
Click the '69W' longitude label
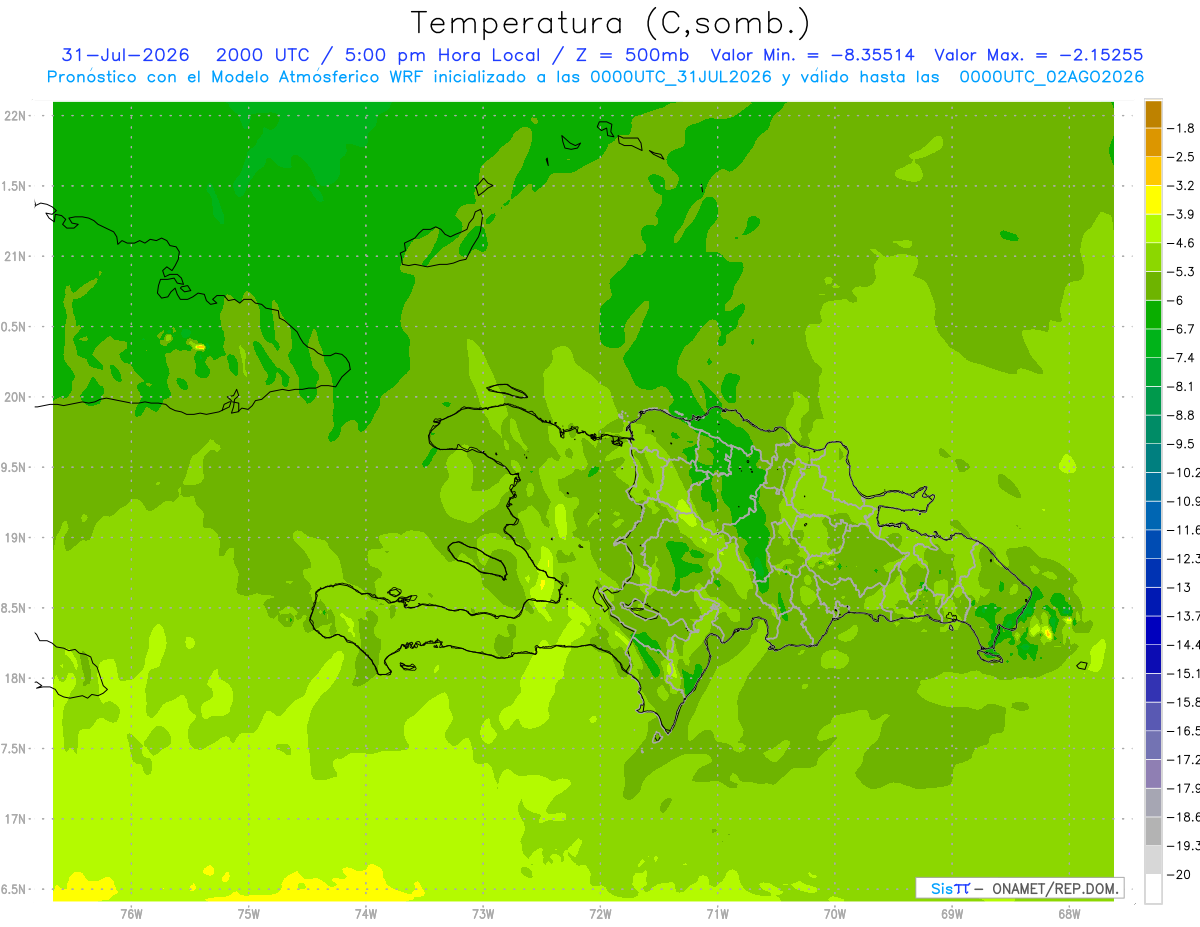pos(952,913)
